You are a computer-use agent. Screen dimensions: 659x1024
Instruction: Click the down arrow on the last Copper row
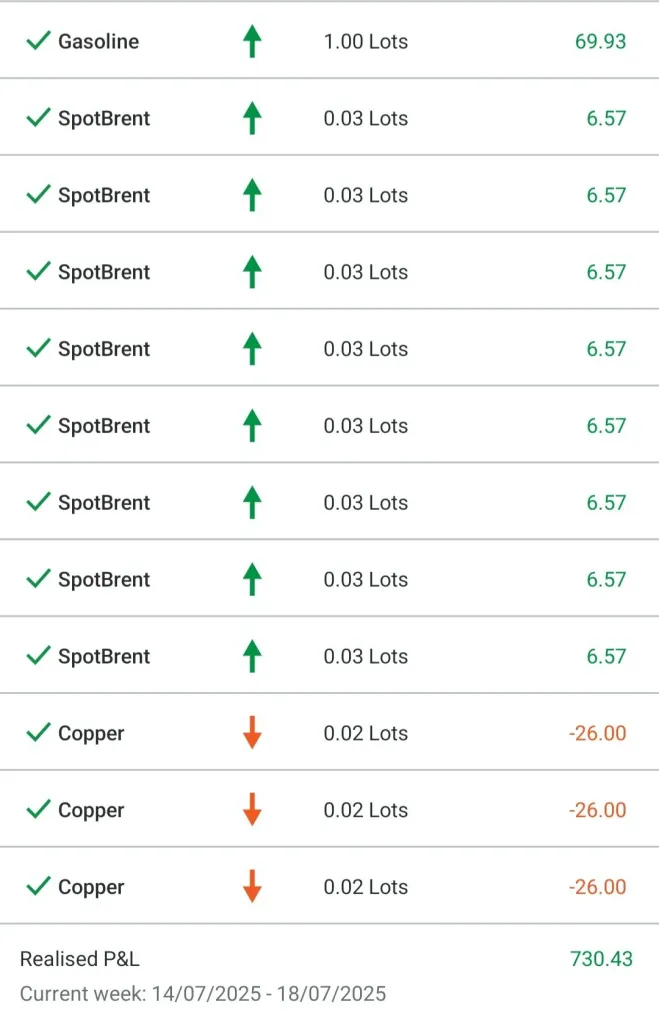click(252, 888)
